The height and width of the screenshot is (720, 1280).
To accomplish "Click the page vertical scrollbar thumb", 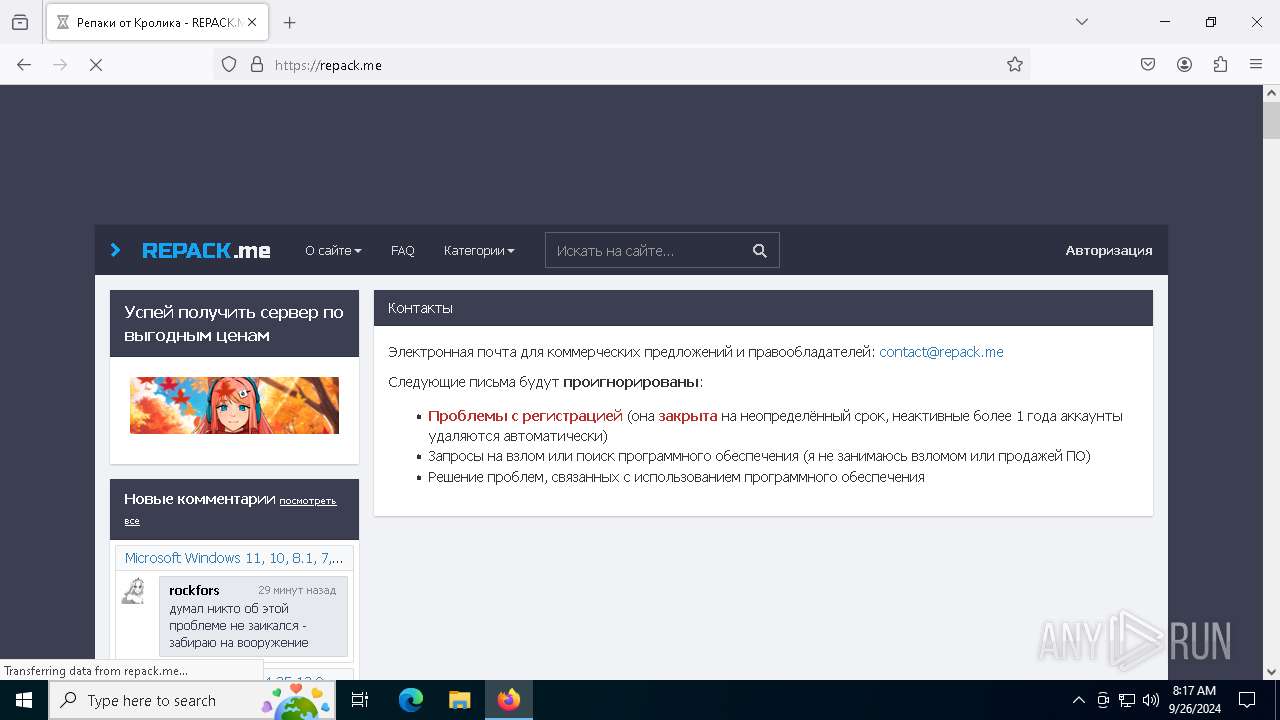I will pos(1272,120).
